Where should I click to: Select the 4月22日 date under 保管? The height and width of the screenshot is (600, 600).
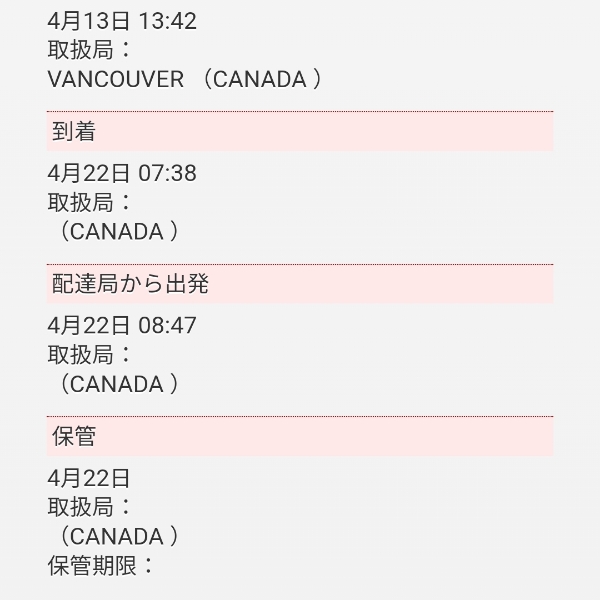(89, 477)
